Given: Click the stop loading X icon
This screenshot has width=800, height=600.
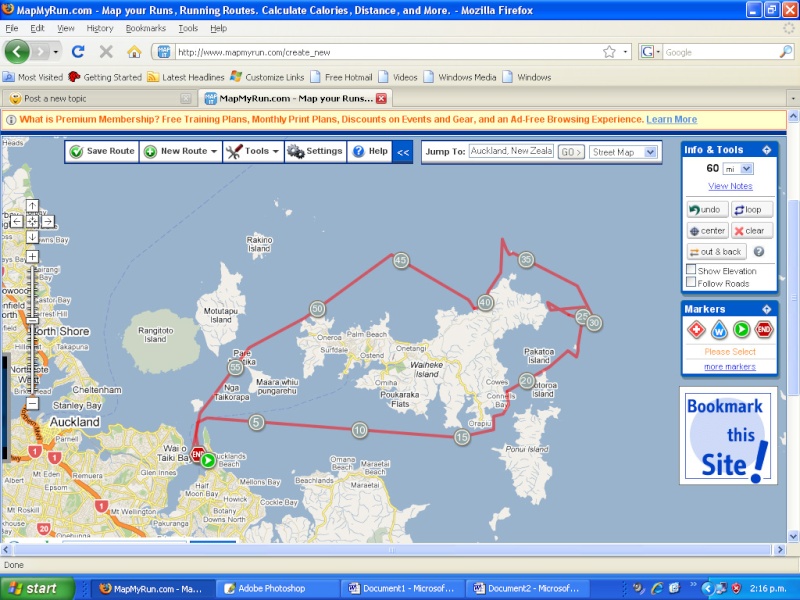Looking at the screenshot, I should click(106, 52).
